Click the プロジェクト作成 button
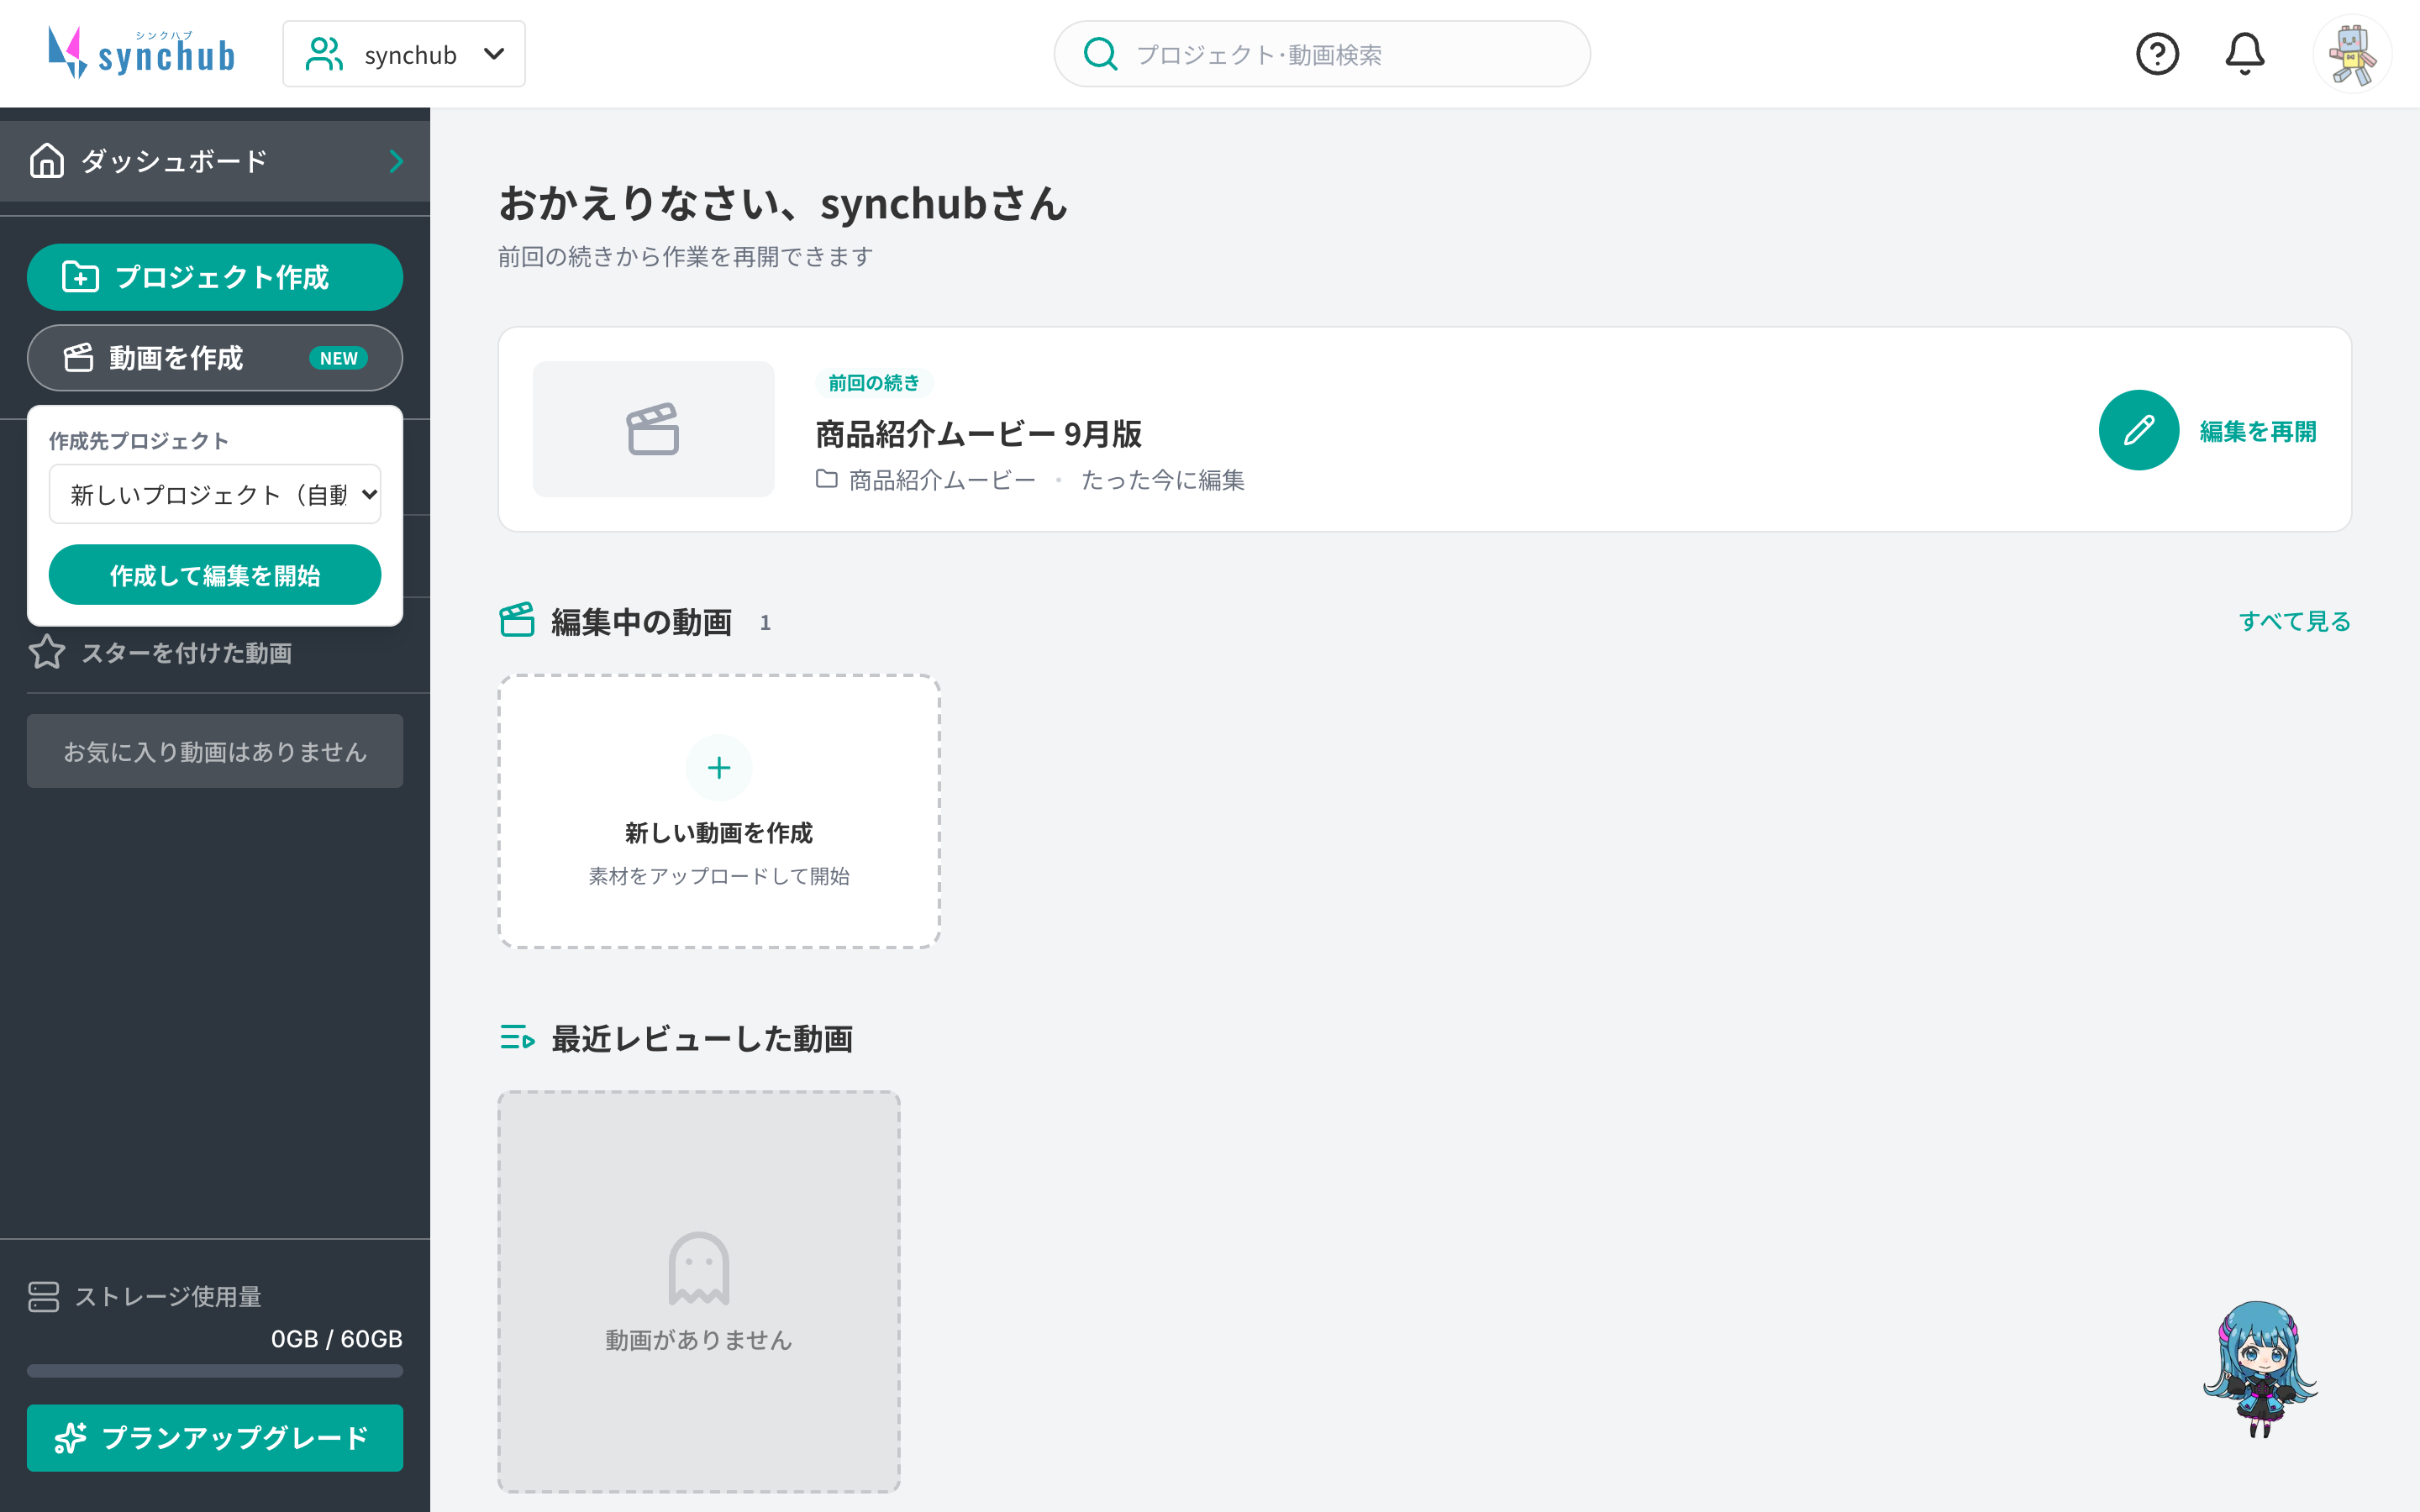 point(215,277)
